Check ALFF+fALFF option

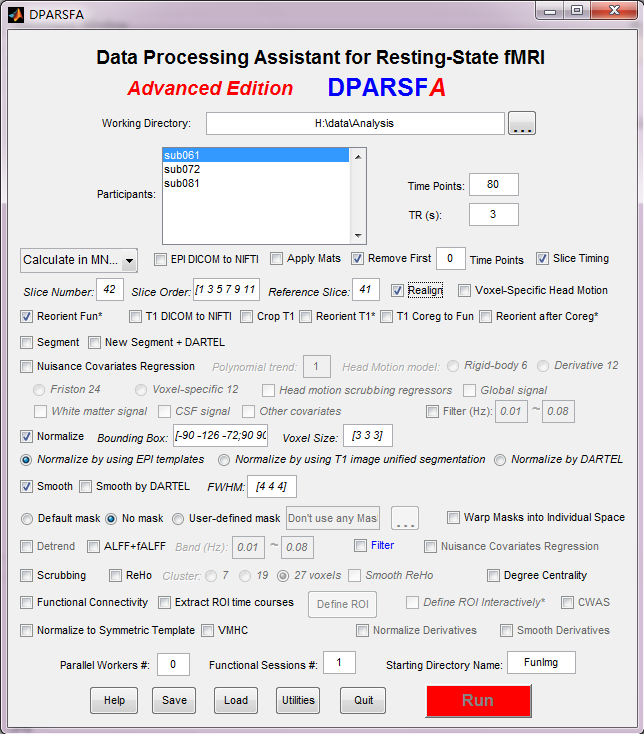click(x=94, y=547)
